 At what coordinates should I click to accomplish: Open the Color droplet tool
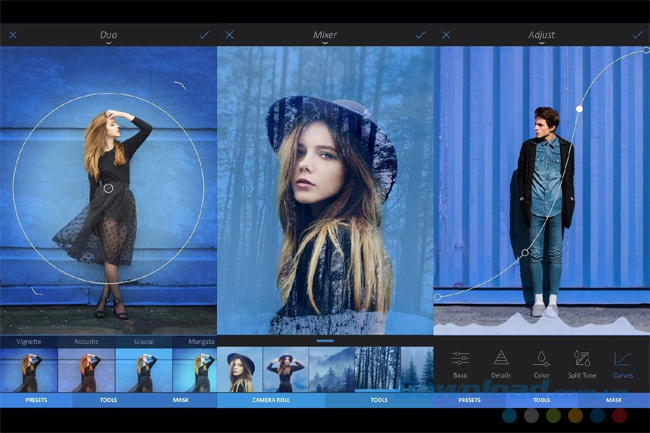[x=542, y=364]
